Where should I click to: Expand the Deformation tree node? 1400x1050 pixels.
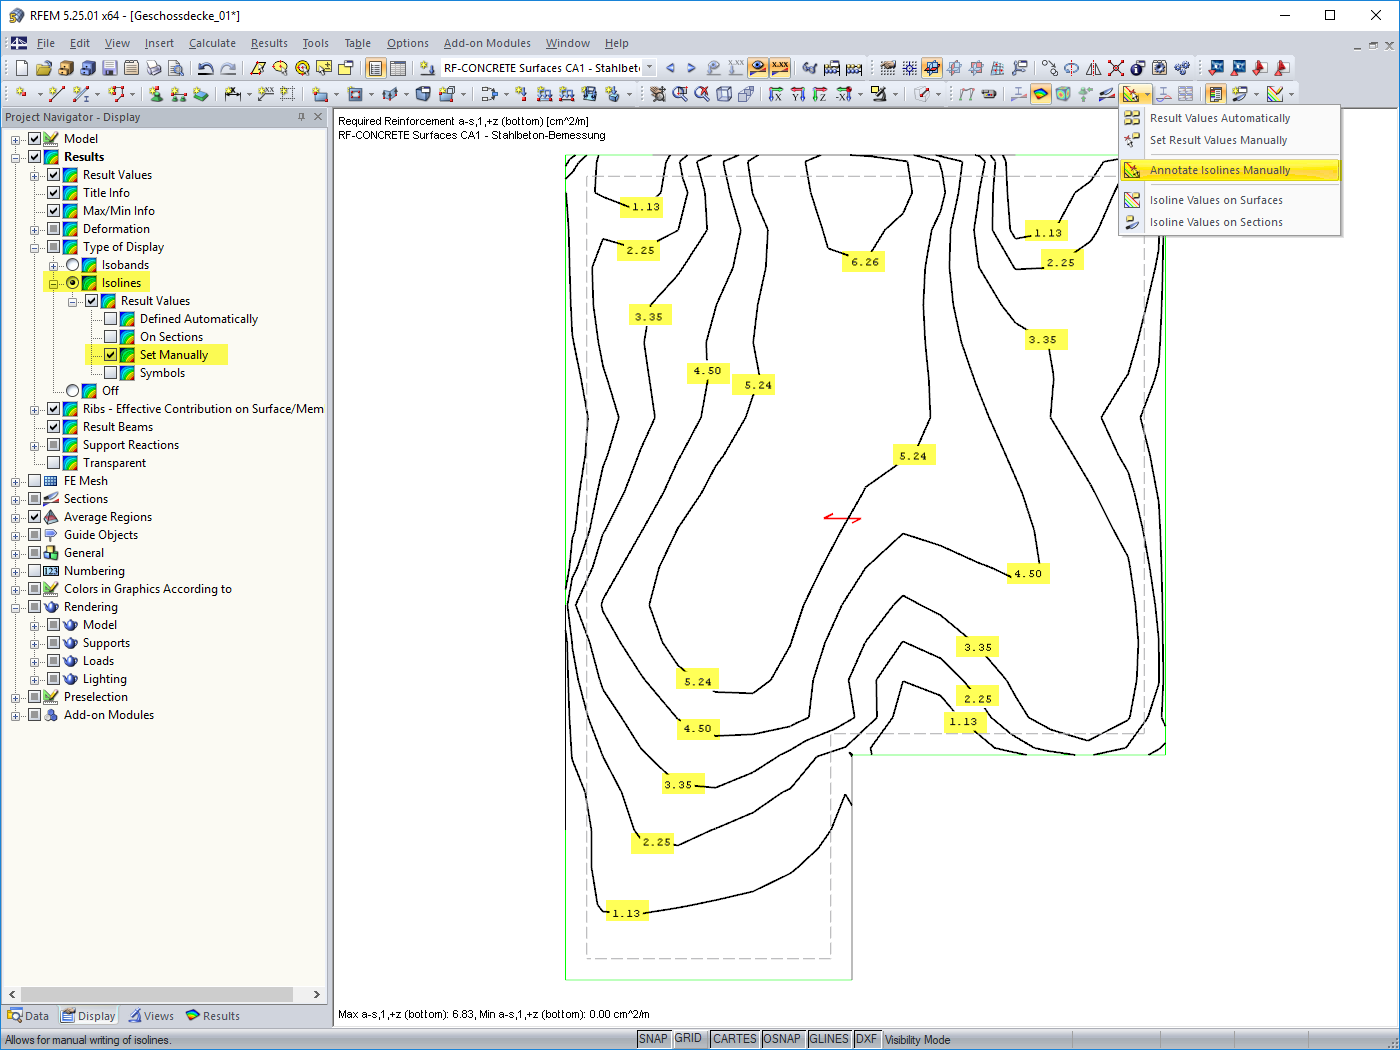(x=35, y=229)
